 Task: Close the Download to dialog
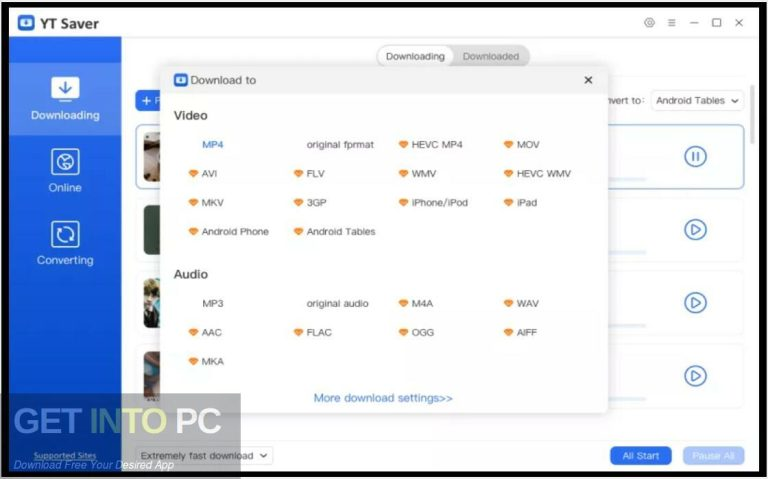point(588,80)
